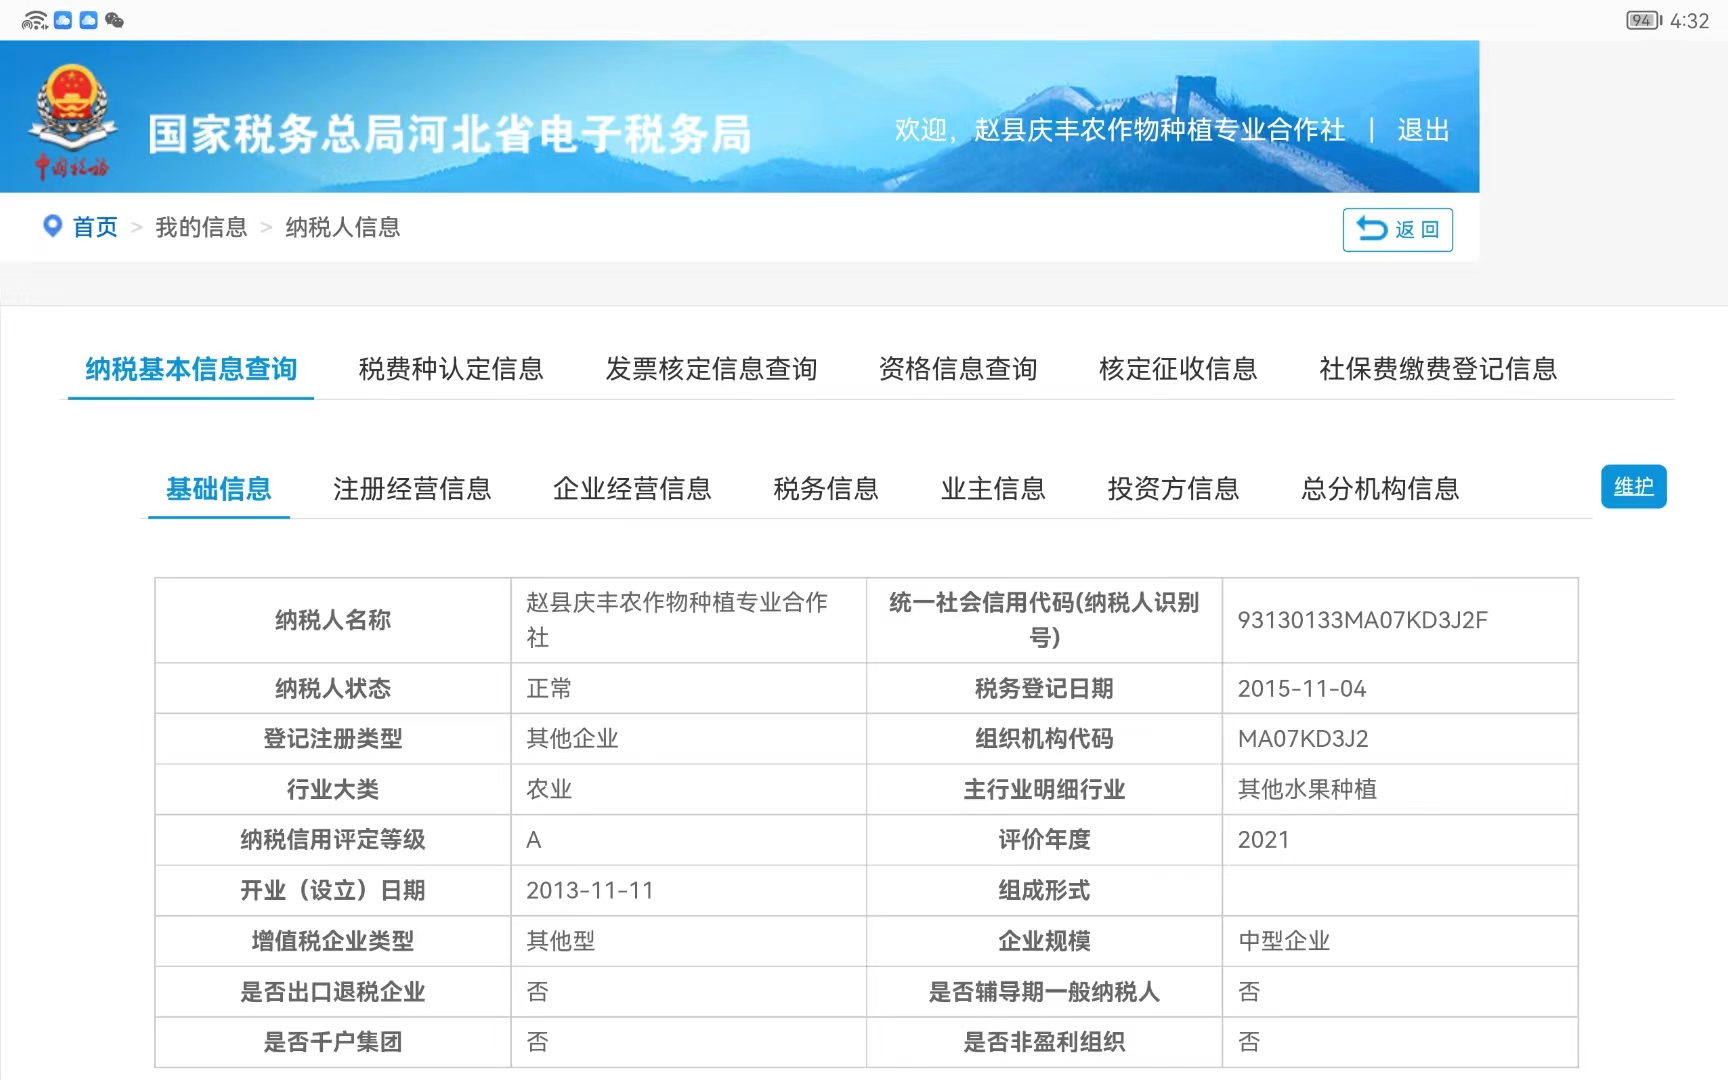This screenshot has width=1728, height=1080.
Task: Open the 发票核定信息查询 tab
Action: pos(711,369)
